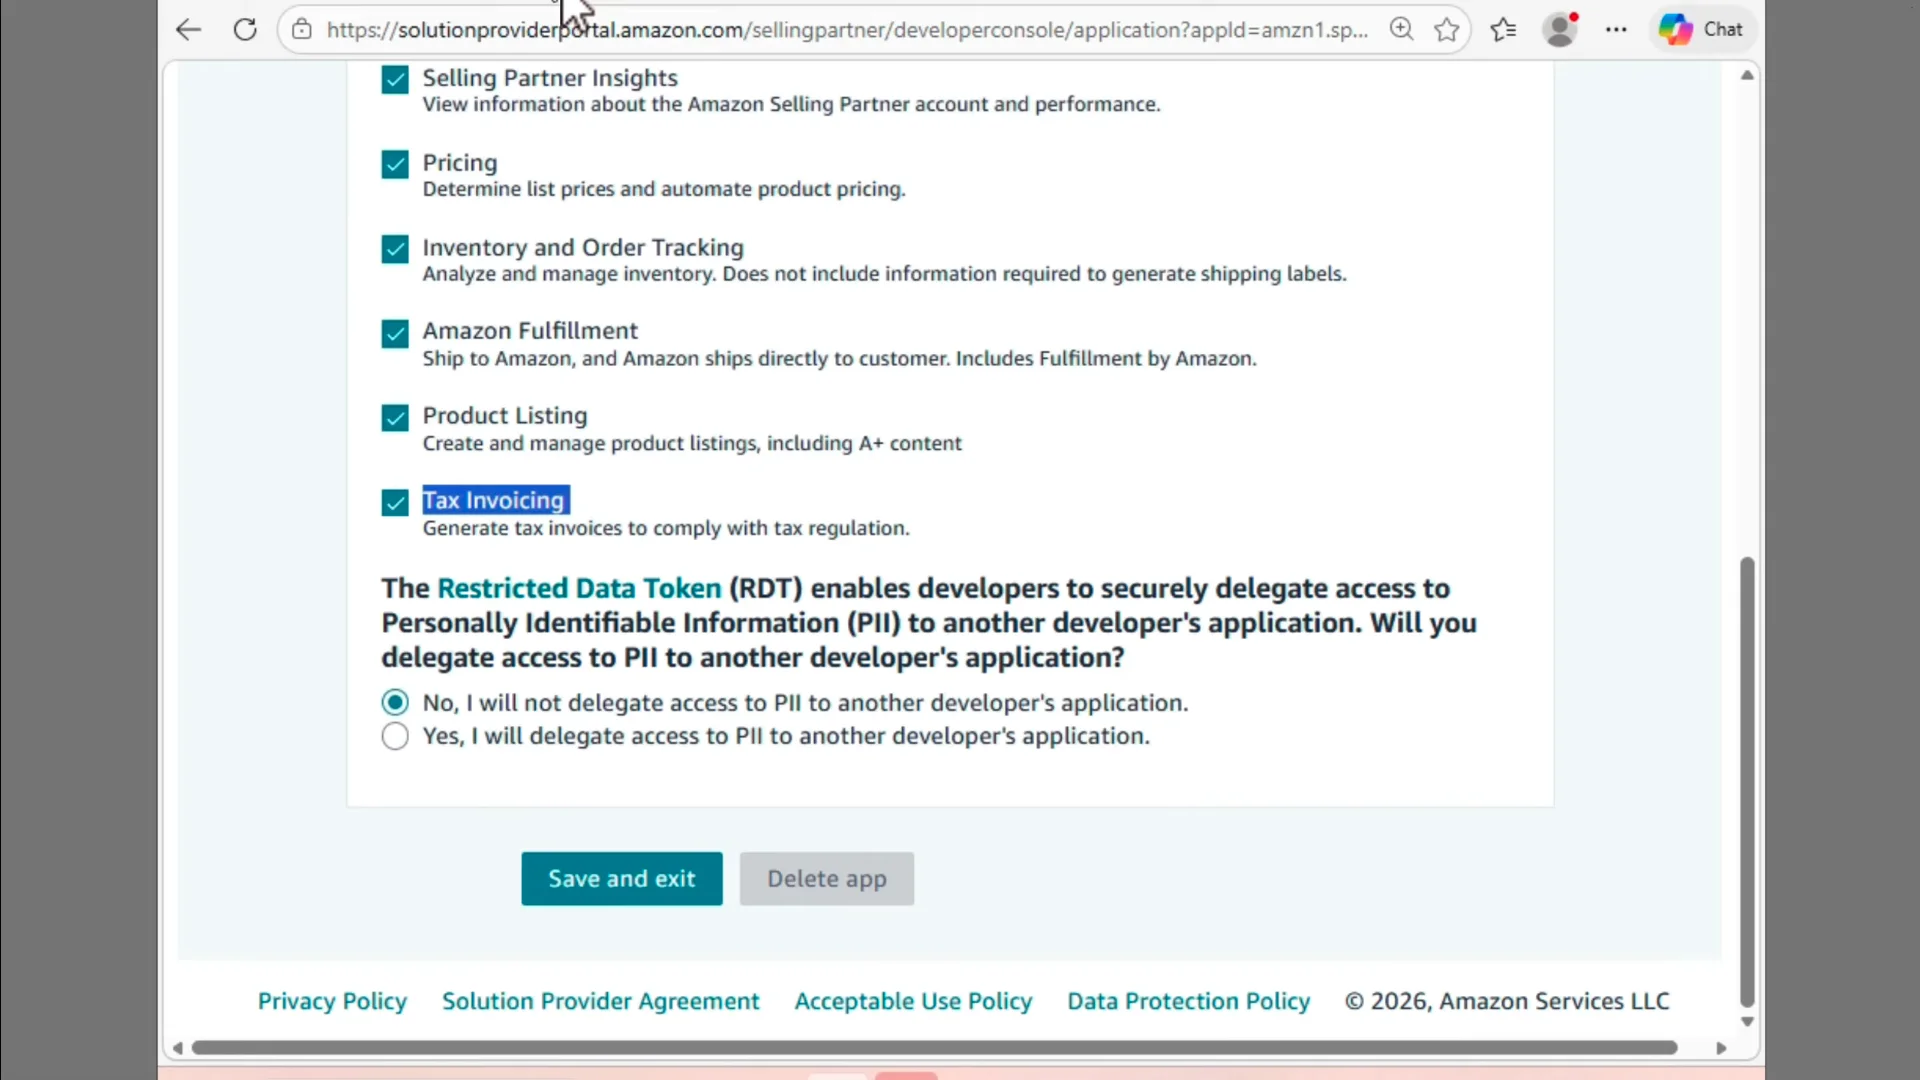
Task: Toggle Inventory and Order Tracking checkbox
Action: point(395,249)
